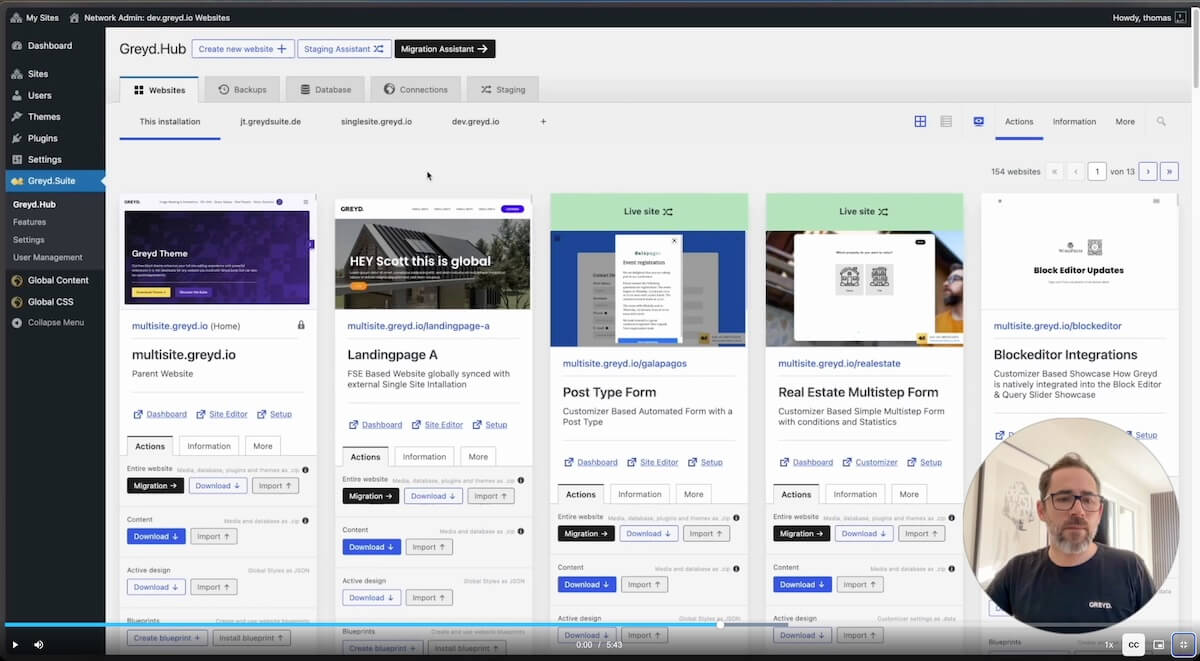Open the Database tab
Screen dimensions: 1200x661
(325, 89)
